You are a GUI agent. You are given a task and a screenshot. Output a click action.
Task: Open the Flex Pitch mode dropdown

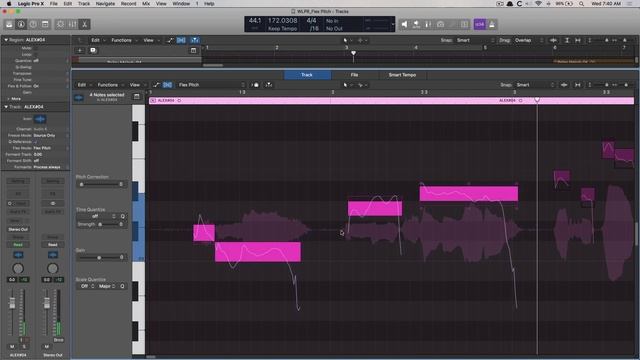pyautogui.click(x=211, y=85)
